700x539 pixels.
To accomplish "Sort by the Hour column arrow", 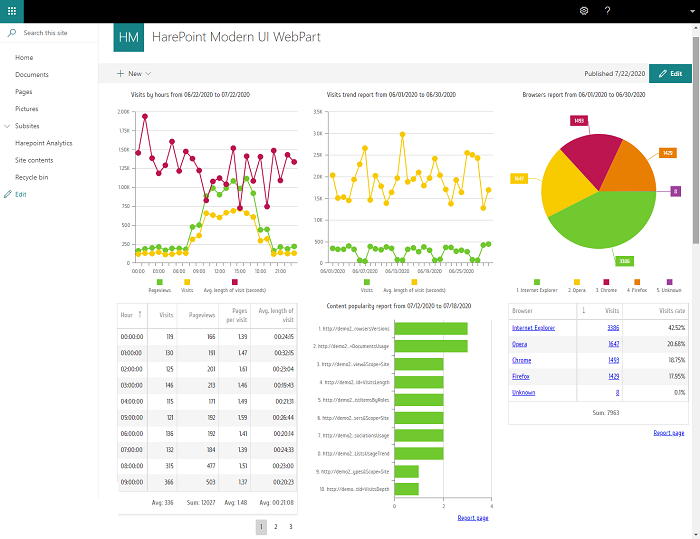I will point(140,315).
